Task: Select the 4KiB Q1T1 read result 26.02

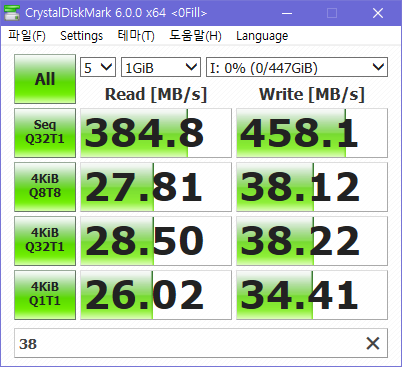Action: pos(156,295)
